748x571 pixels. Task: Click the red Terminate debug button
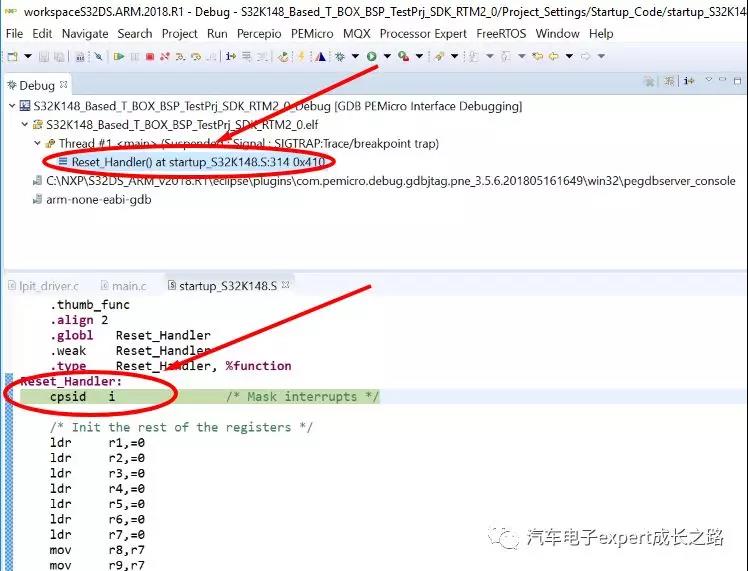click(x=149, y=57)
